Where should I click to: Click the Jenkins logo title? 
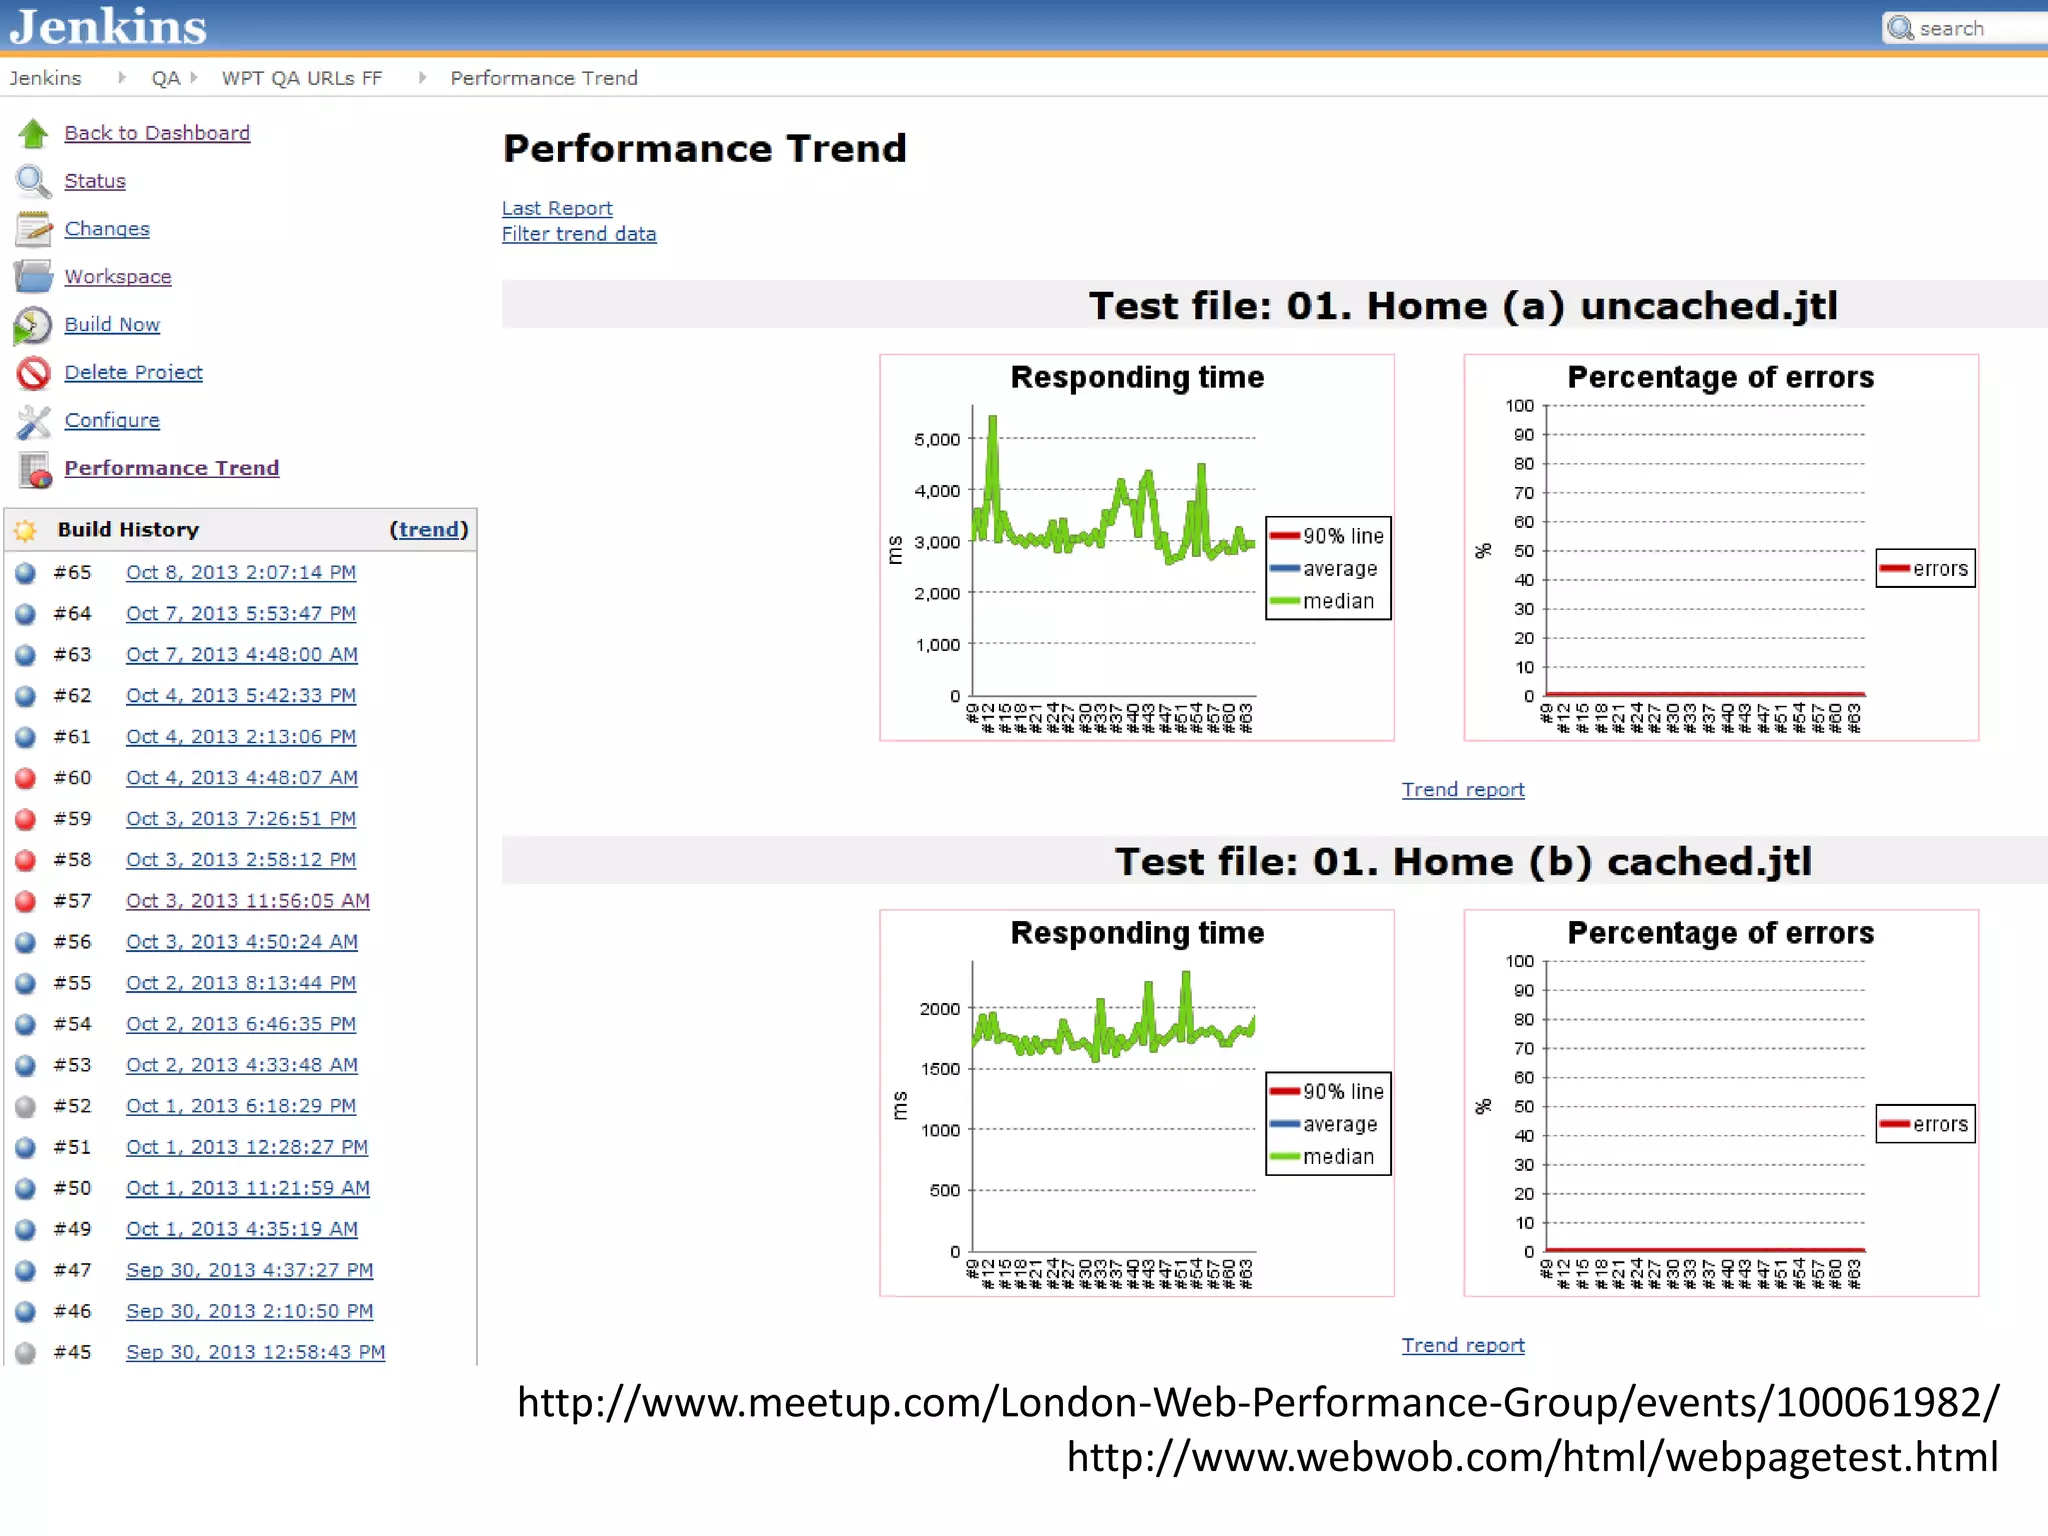(x=108, y=26)
